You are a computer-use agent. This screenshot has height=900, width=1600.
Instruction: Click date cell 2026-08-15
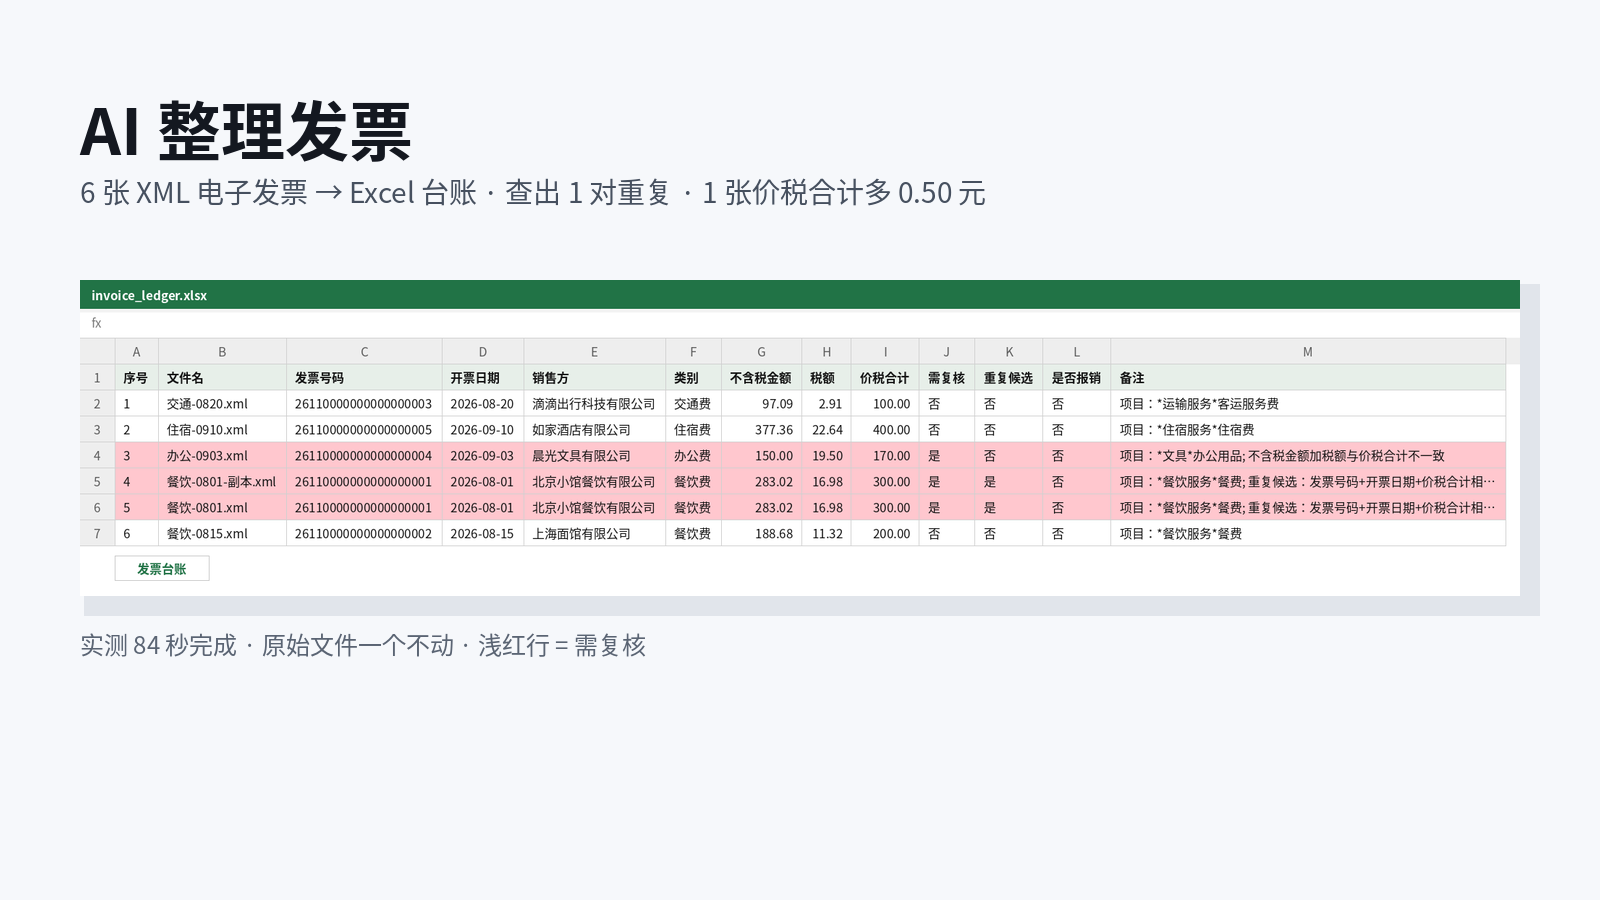pos(483,534)
